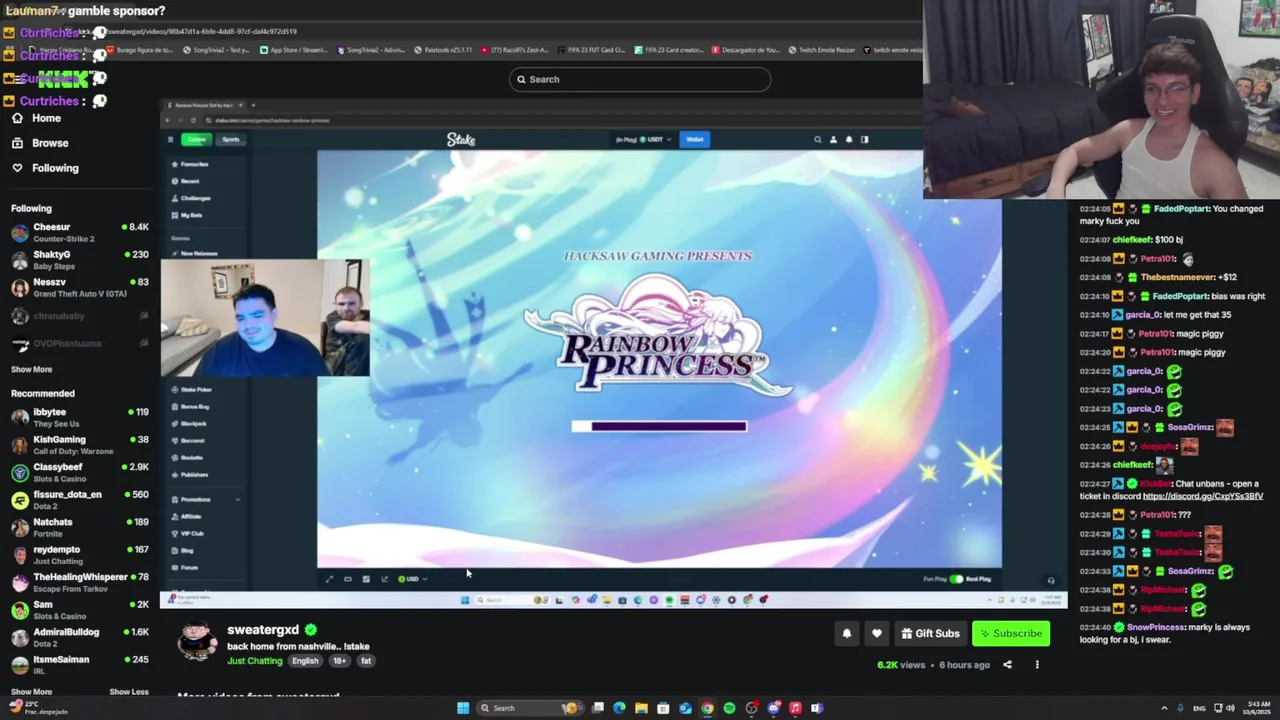1280x720 pixels.
Task: Follow sweatergxd with the heart icon
Action: pyautogui.click(x=876, y=633)
